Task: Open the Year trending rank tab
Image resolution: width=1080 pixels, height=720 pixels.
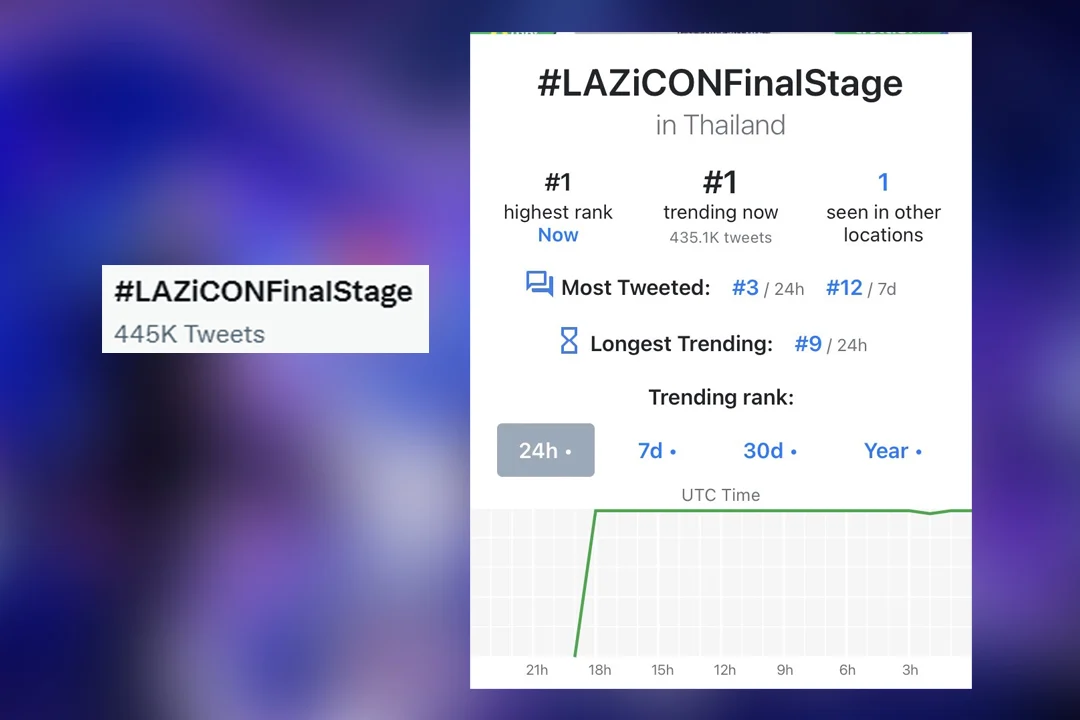Action: [x=892, y=451]
